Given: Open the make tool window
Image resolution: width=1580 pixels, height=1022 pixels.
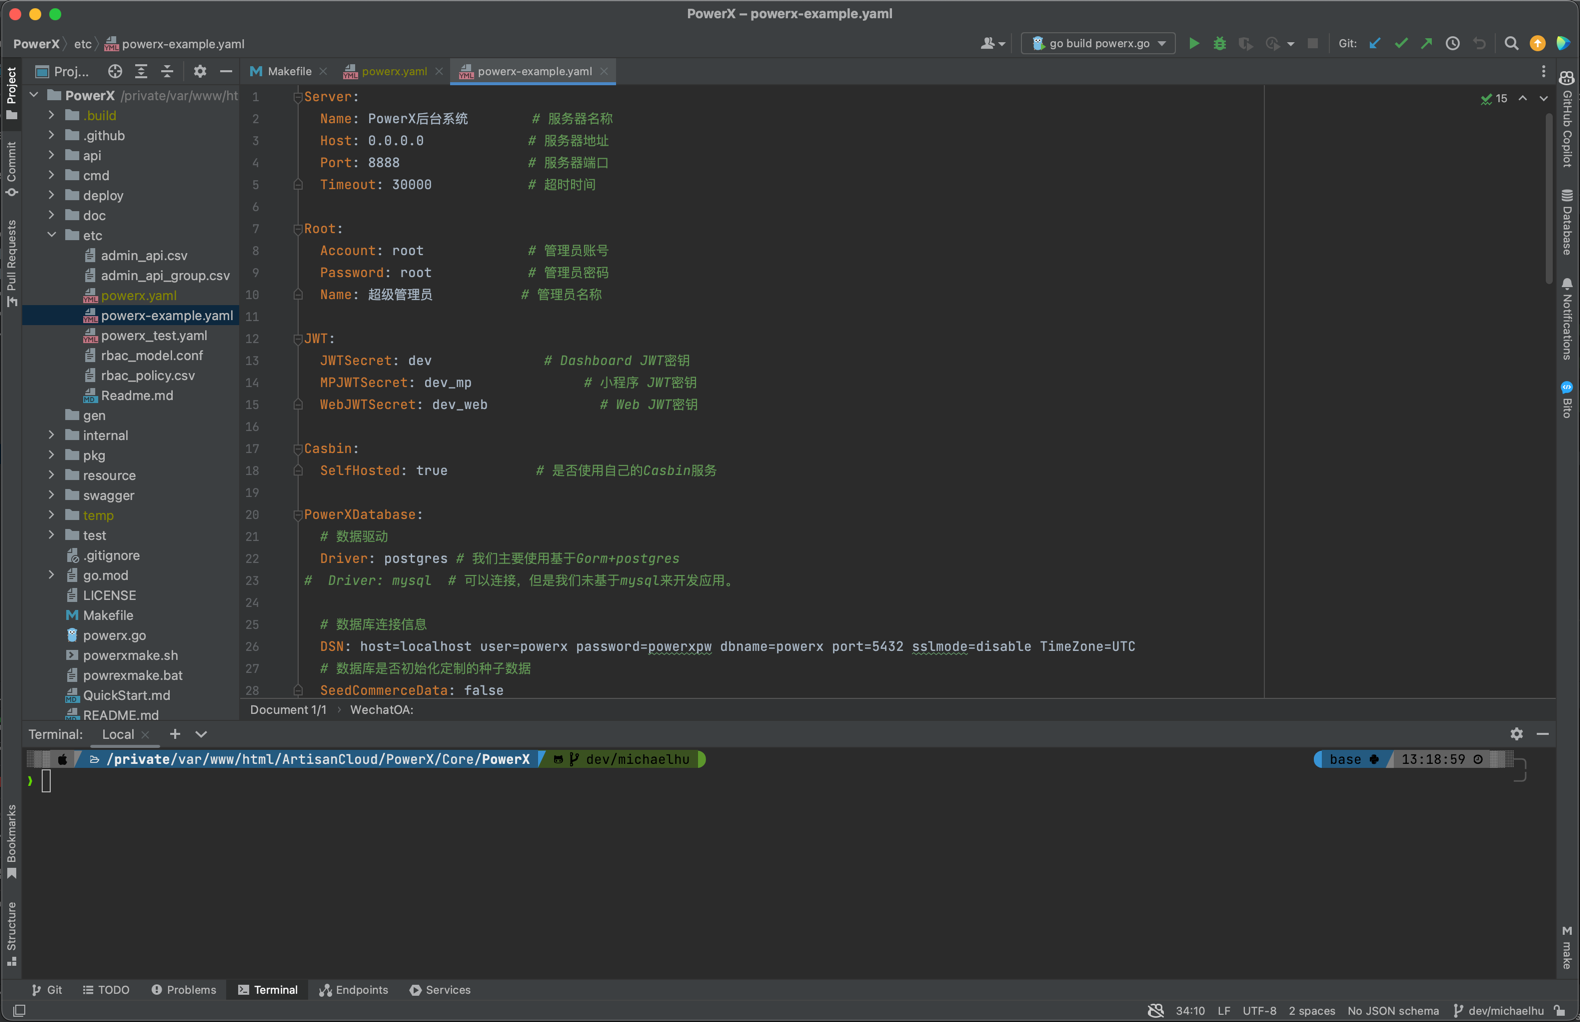Looking at the screenshot, I should click(x=1567, y=947).
